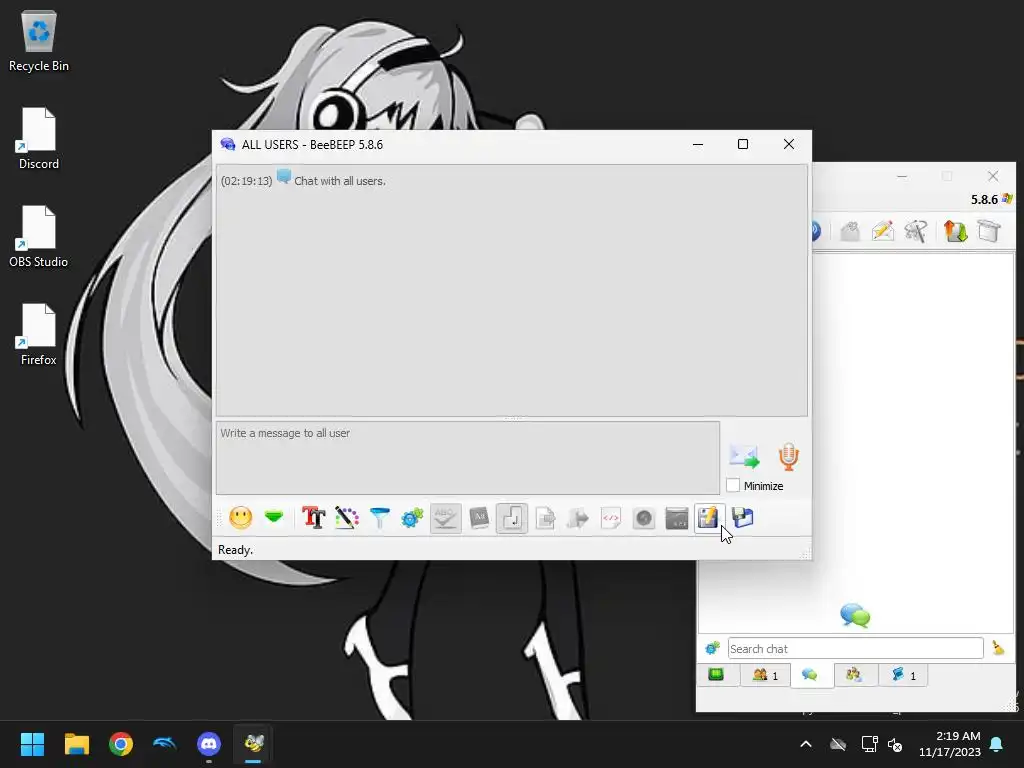Click the blue double-floppy save chat icon

click(x=743, y=518)
